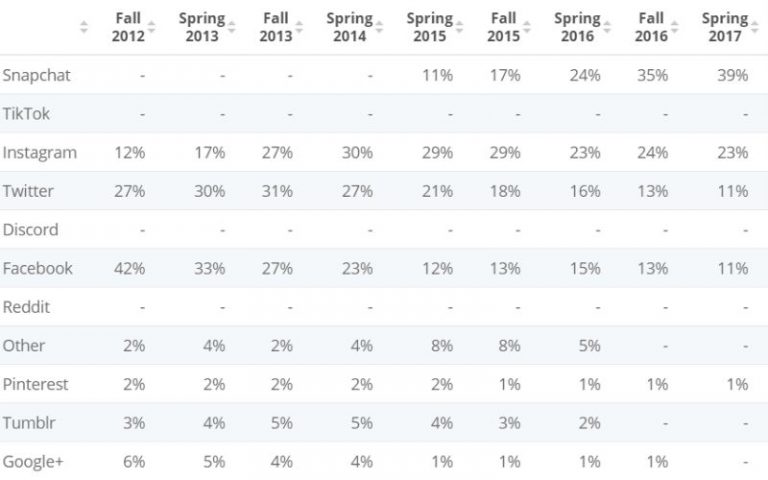Select the Snapchat row label
The height and width of the screenshot is (480, 768).
coord(36,75)
